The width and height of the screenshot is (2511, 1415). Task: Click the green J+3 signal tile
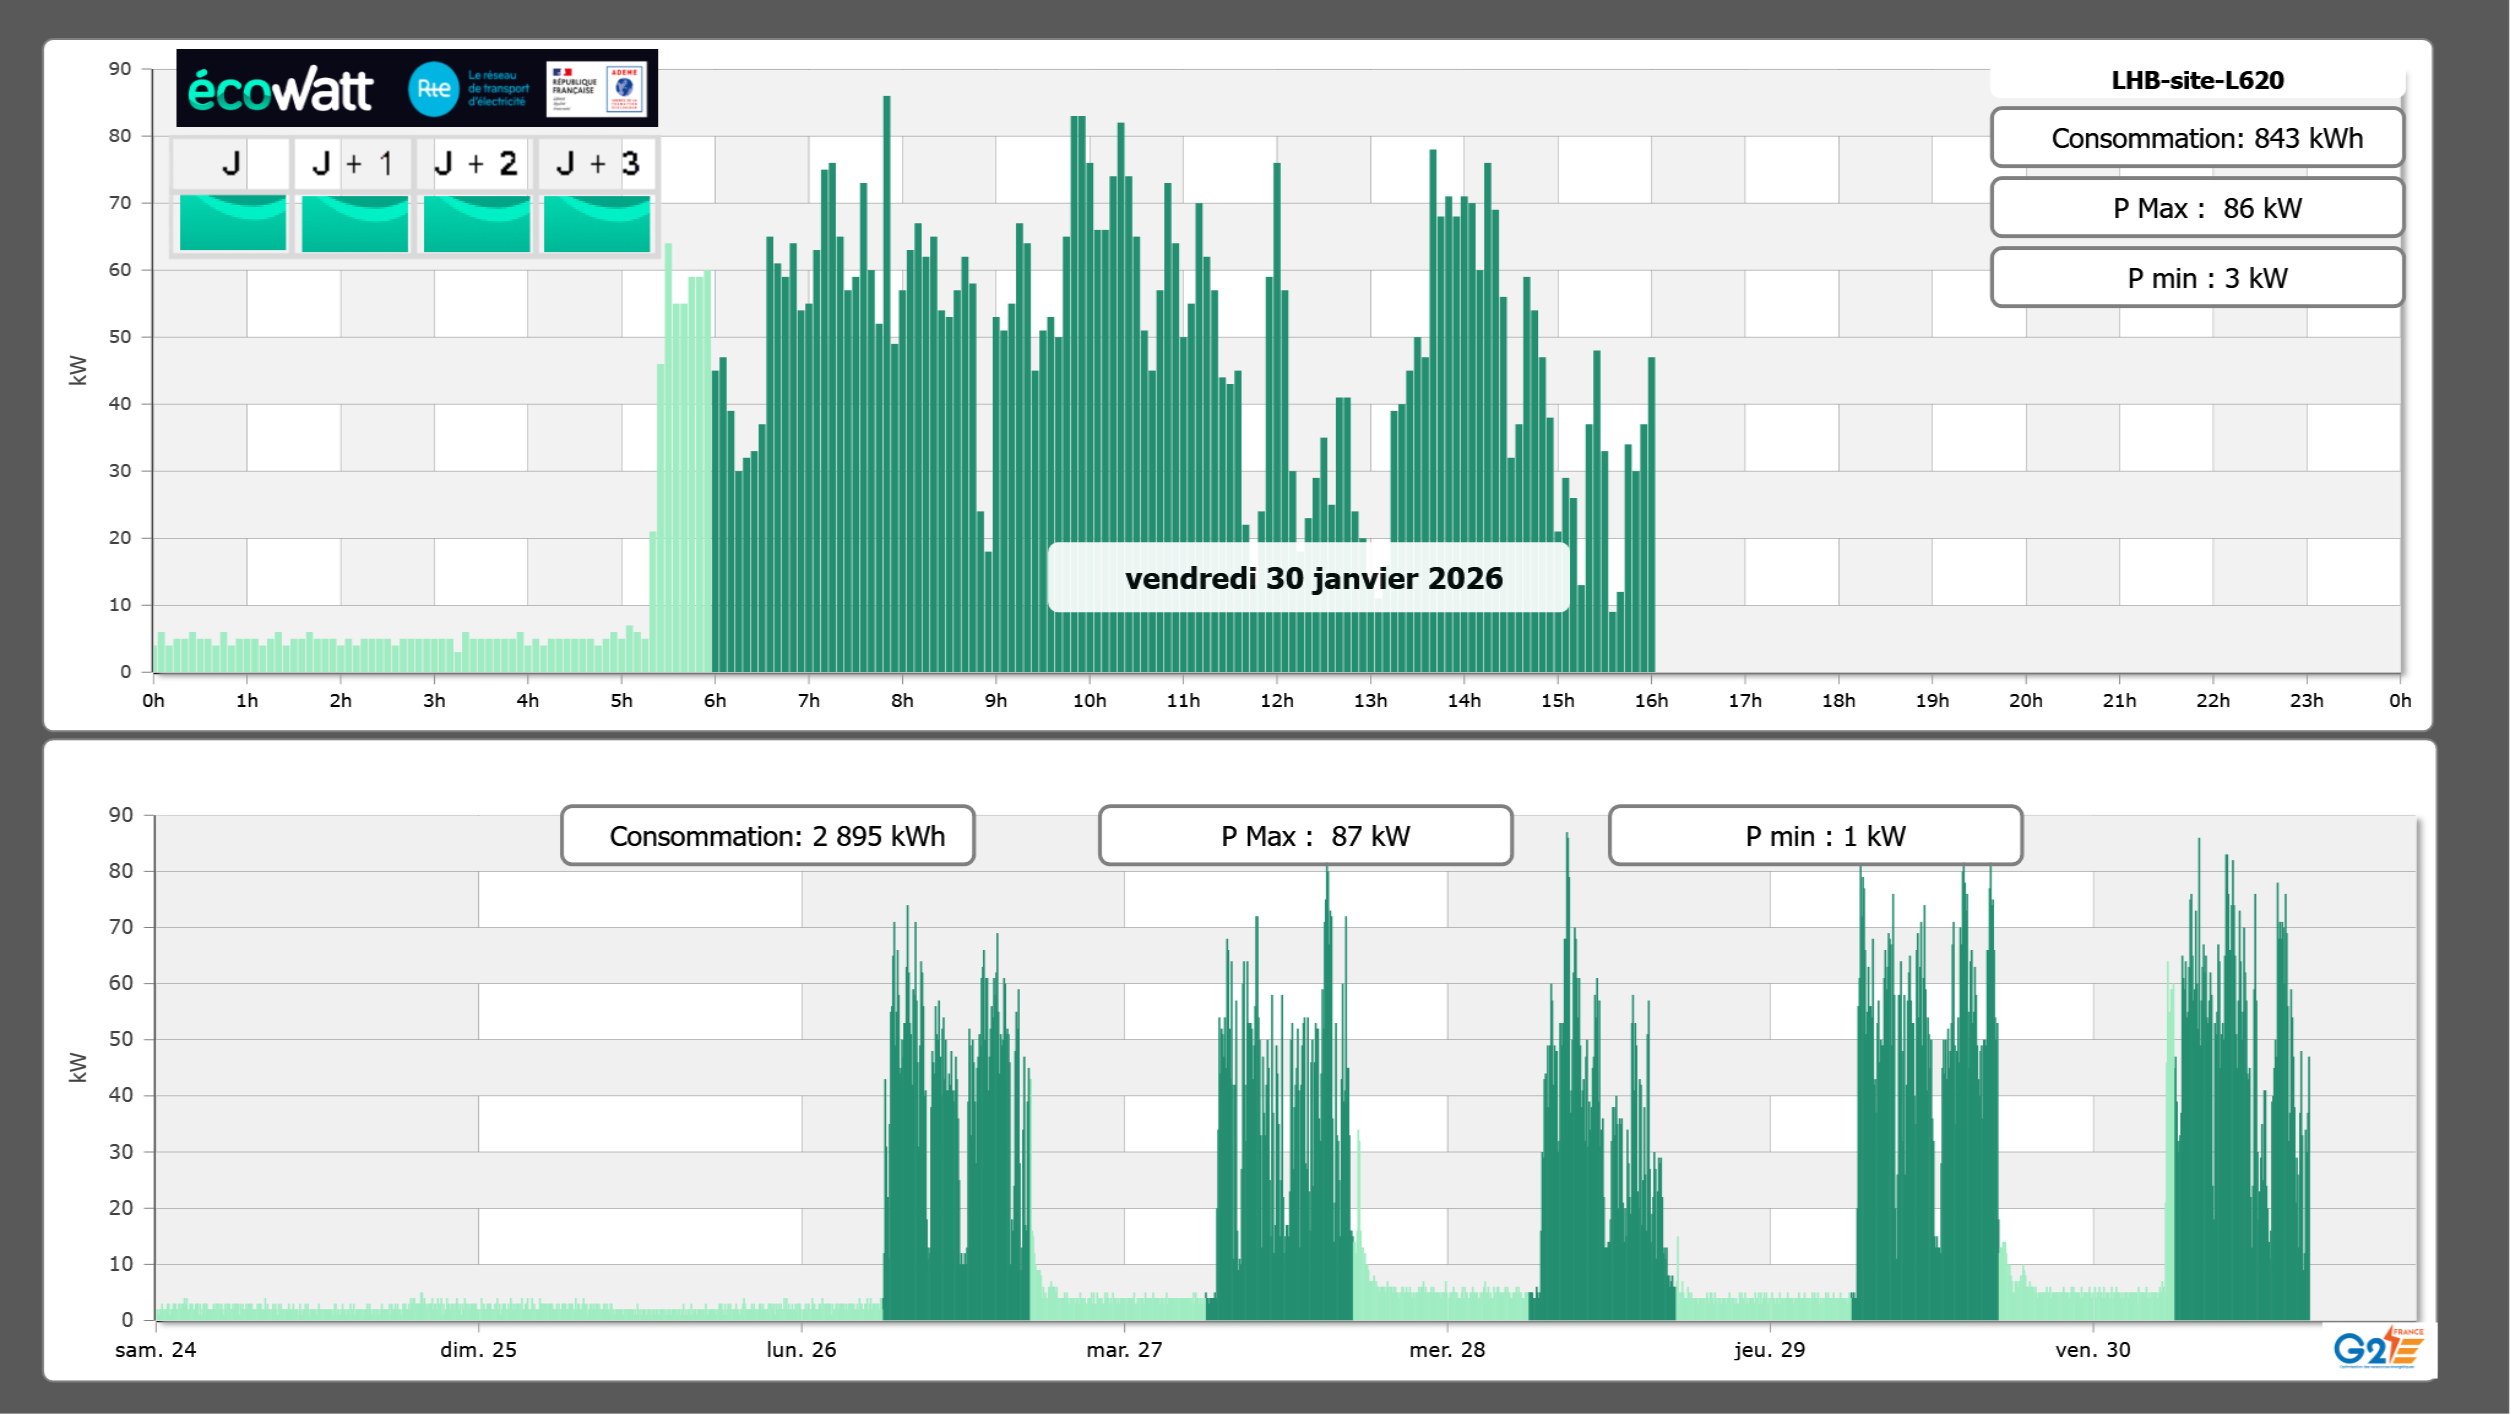coord(597,223)
